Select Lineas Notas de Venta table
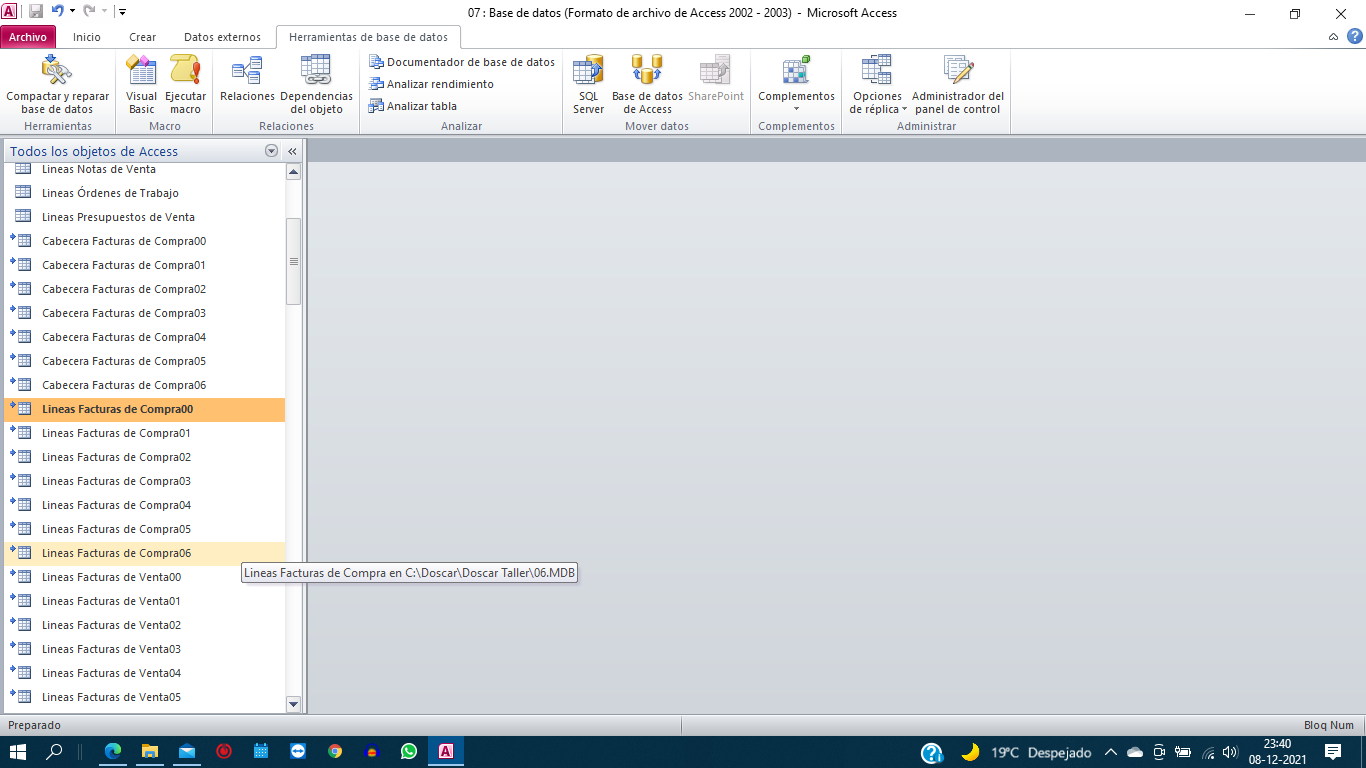This screenshot has height=768, width=1366. coord(144,169)
